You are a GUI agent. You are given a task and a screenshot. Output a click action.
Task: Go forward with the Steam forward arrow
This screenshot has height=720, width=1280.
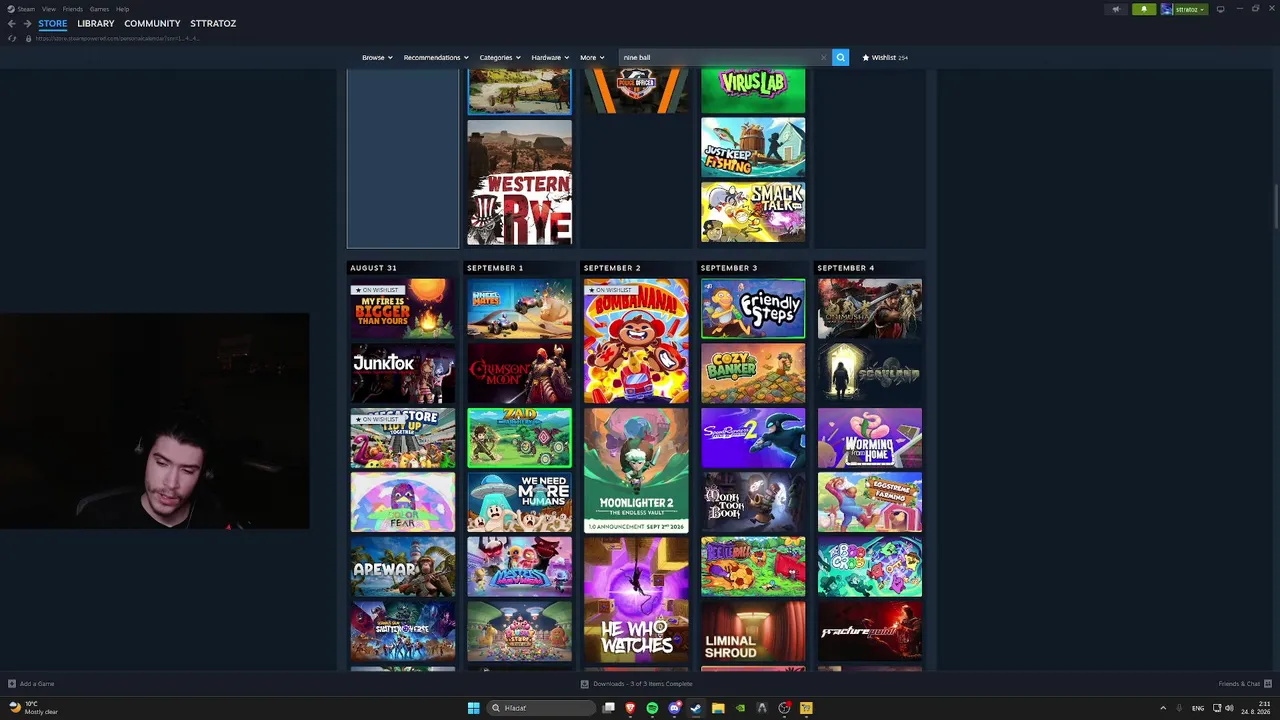pos(27,23)
